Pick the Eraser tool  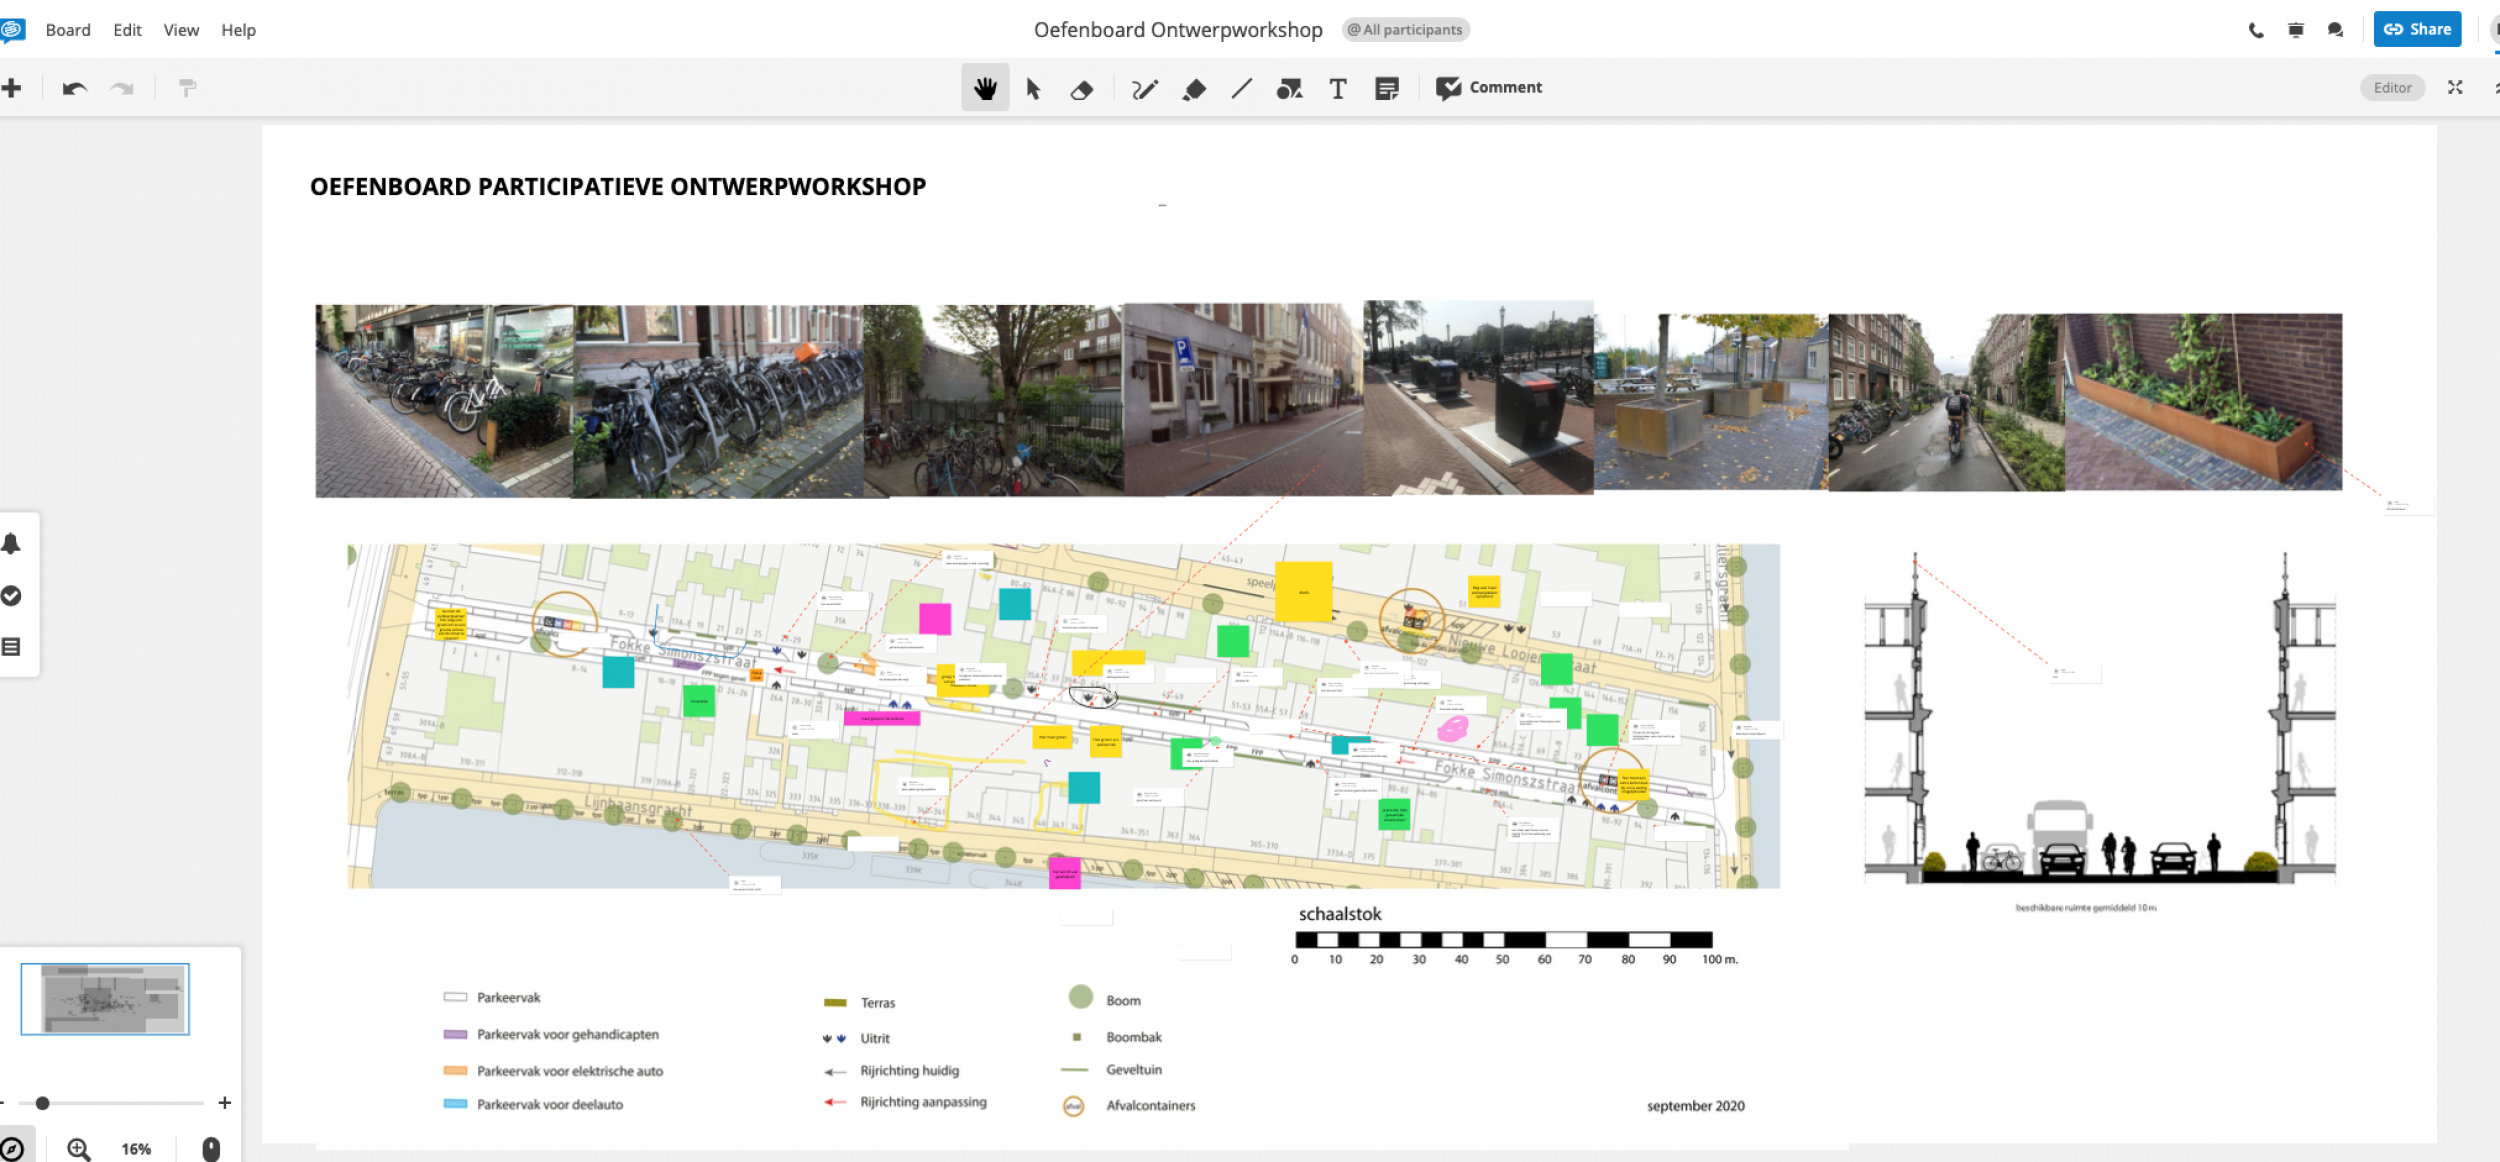pyautogui.click(x=1081, y=89)
